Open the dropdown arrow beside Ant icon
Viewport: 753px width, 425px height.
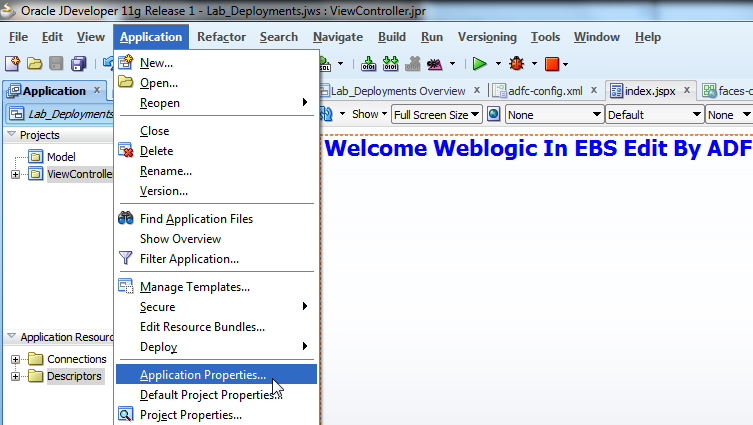coord(452,63)
